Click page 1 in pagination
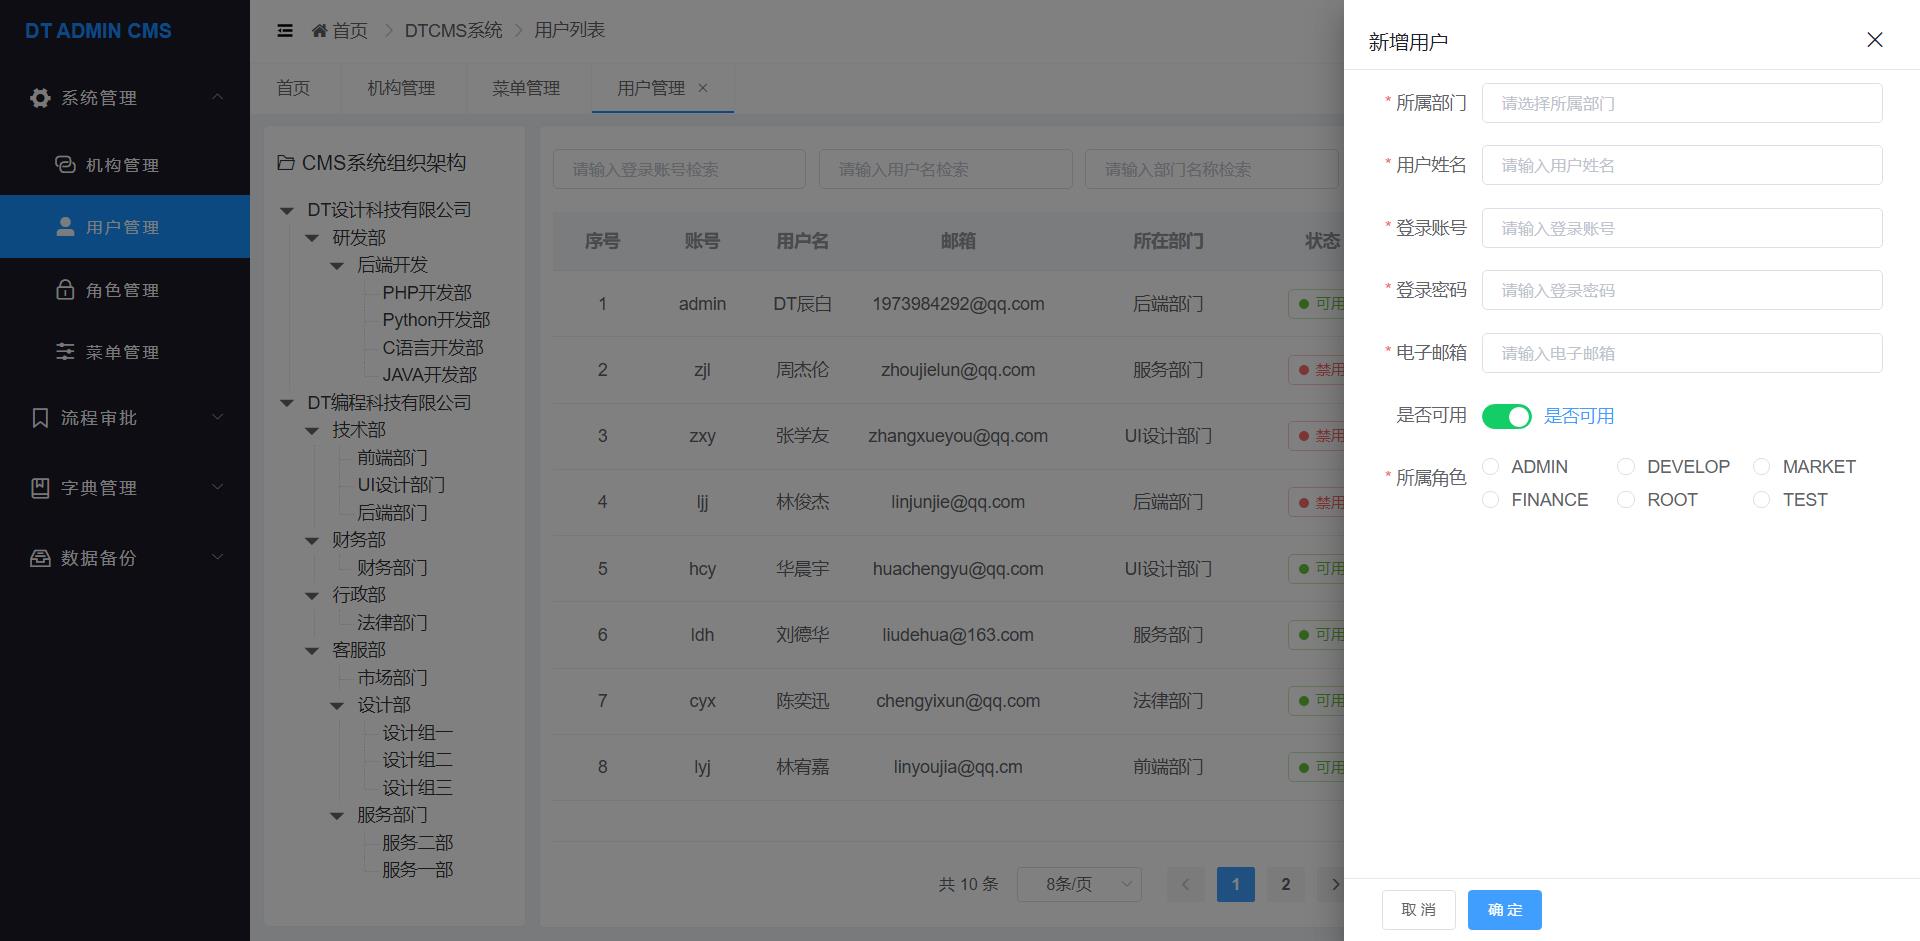 (1236, 884)
